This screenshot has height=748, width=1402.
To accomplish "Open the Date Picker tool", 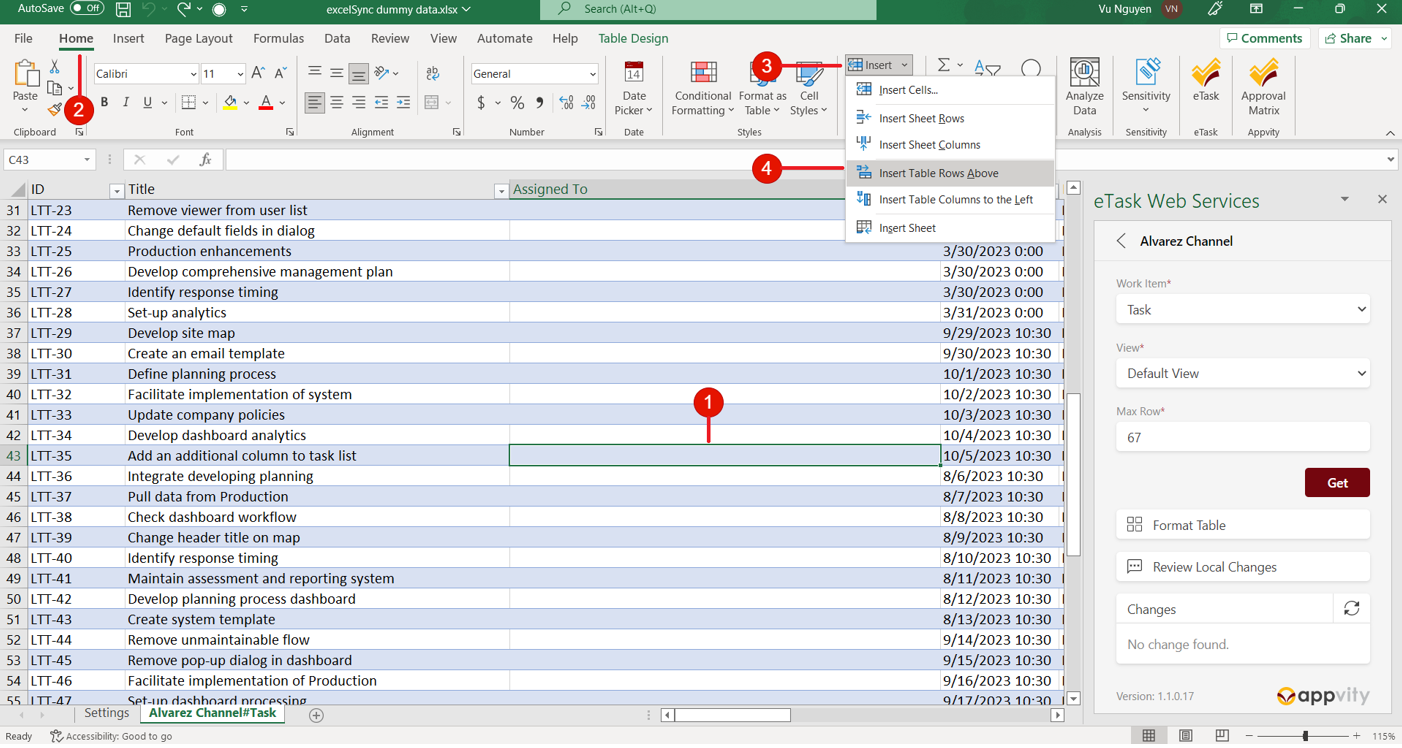I will pyautogui.click(x=633, y=86).
